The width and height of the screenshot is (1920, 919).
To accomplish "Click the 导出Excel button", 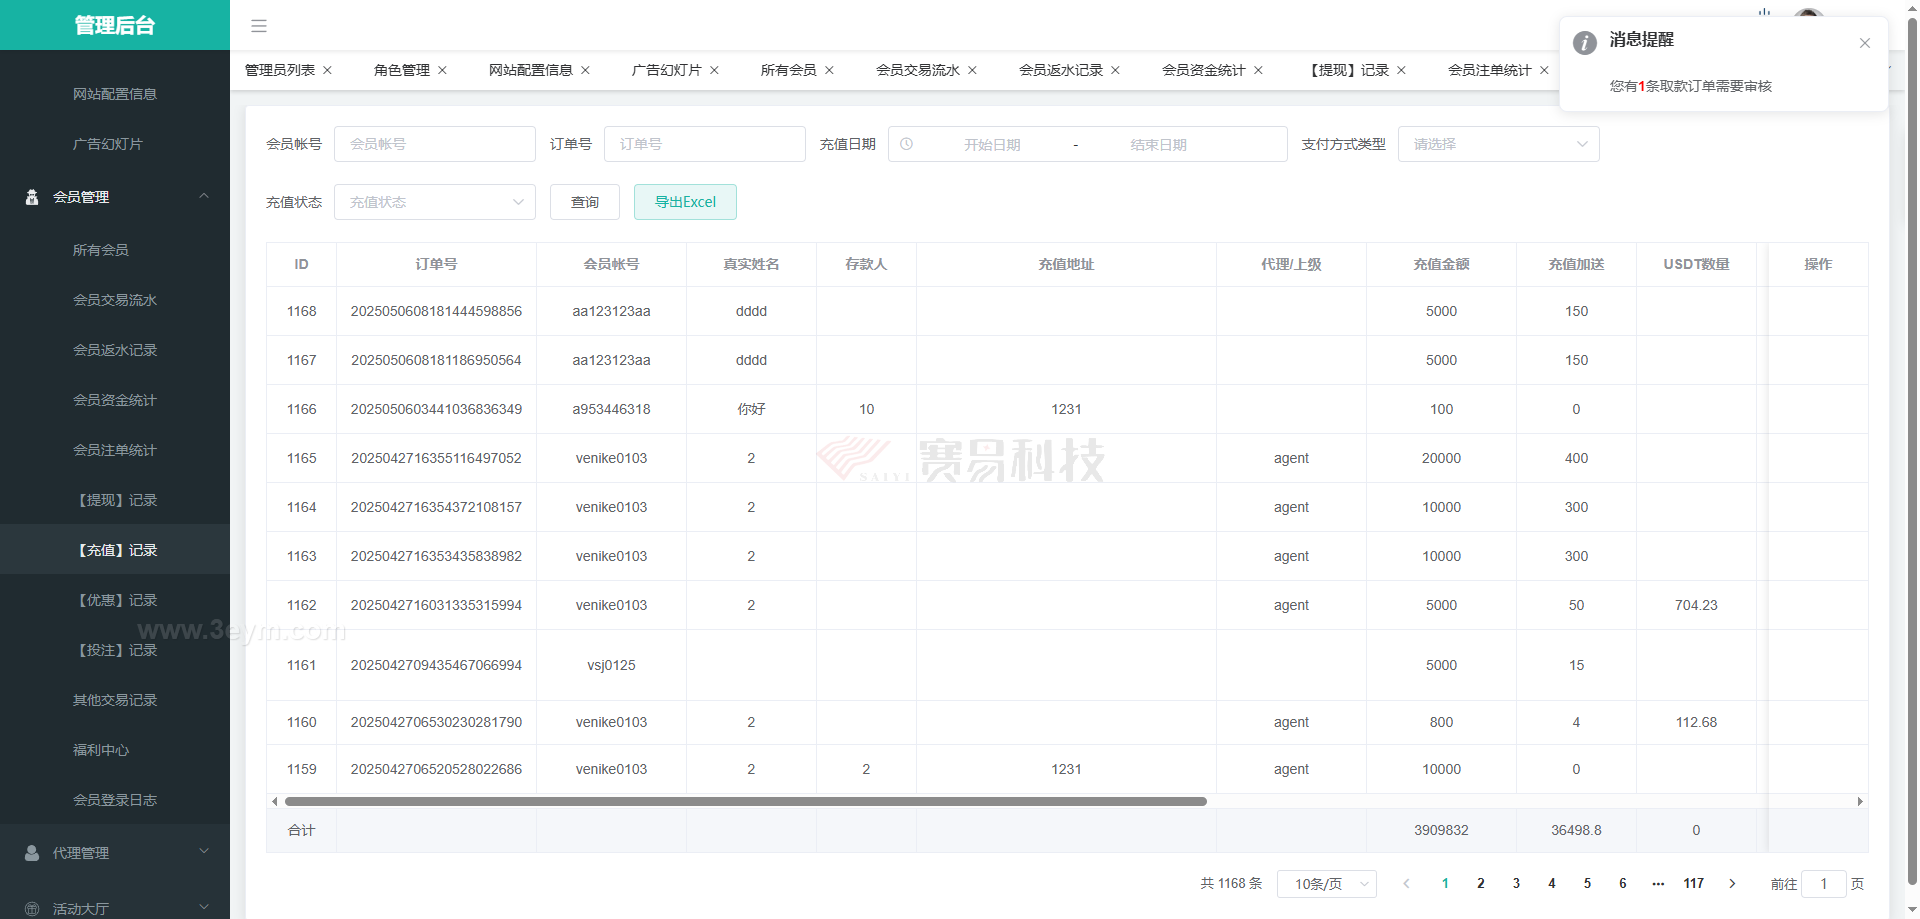I will 685,202.
